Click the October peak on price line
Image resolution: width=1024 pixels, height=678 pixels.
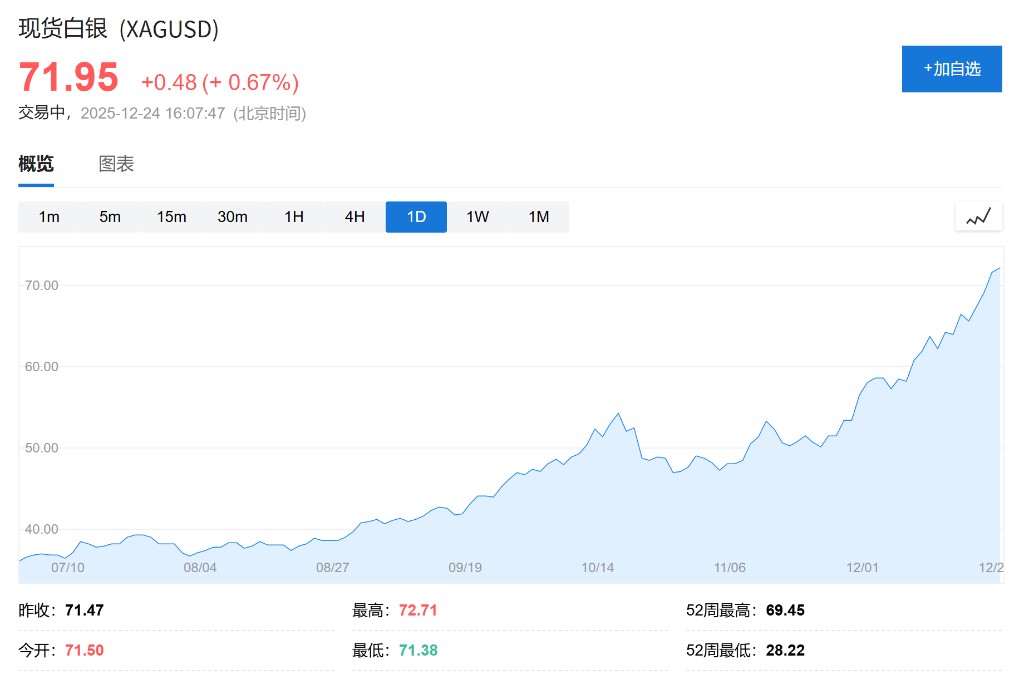pyautogui.click(x=618, y=413)
